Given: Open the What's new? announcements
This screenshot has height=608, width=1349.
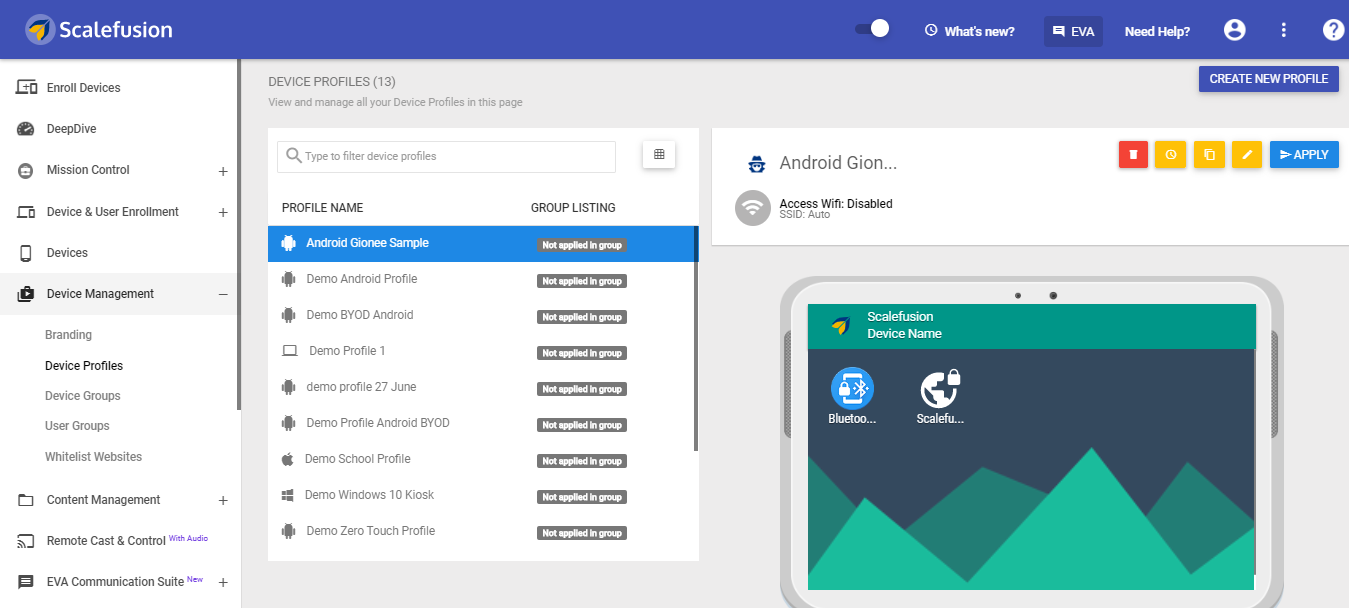Looking at the screenshot, I should (x=969, y=31).
